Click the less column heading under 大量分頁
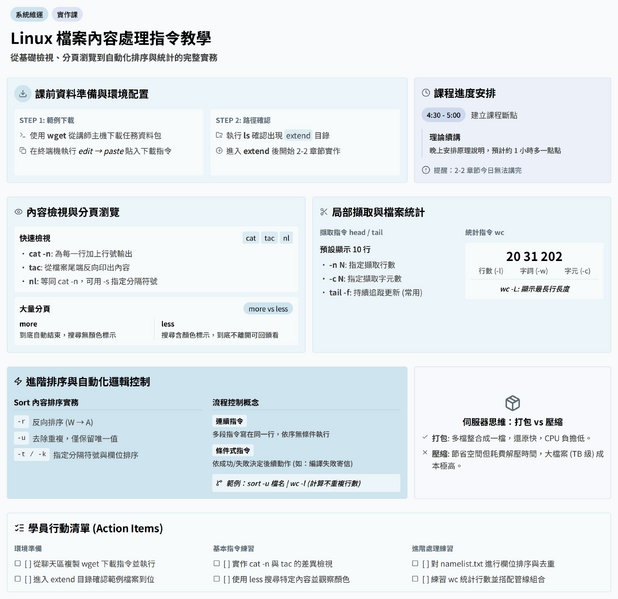618x599 pixels. 168,324
